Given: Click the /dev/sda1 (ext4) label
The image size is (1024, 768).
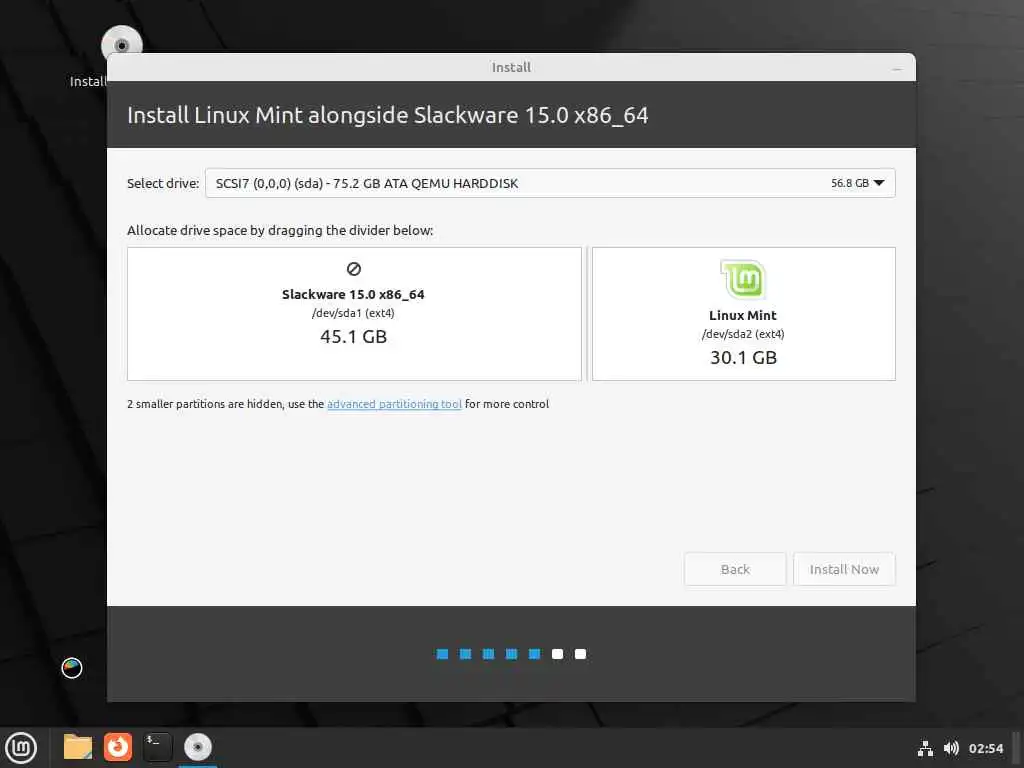Looking at the screenshot, I should pos(353,313).
